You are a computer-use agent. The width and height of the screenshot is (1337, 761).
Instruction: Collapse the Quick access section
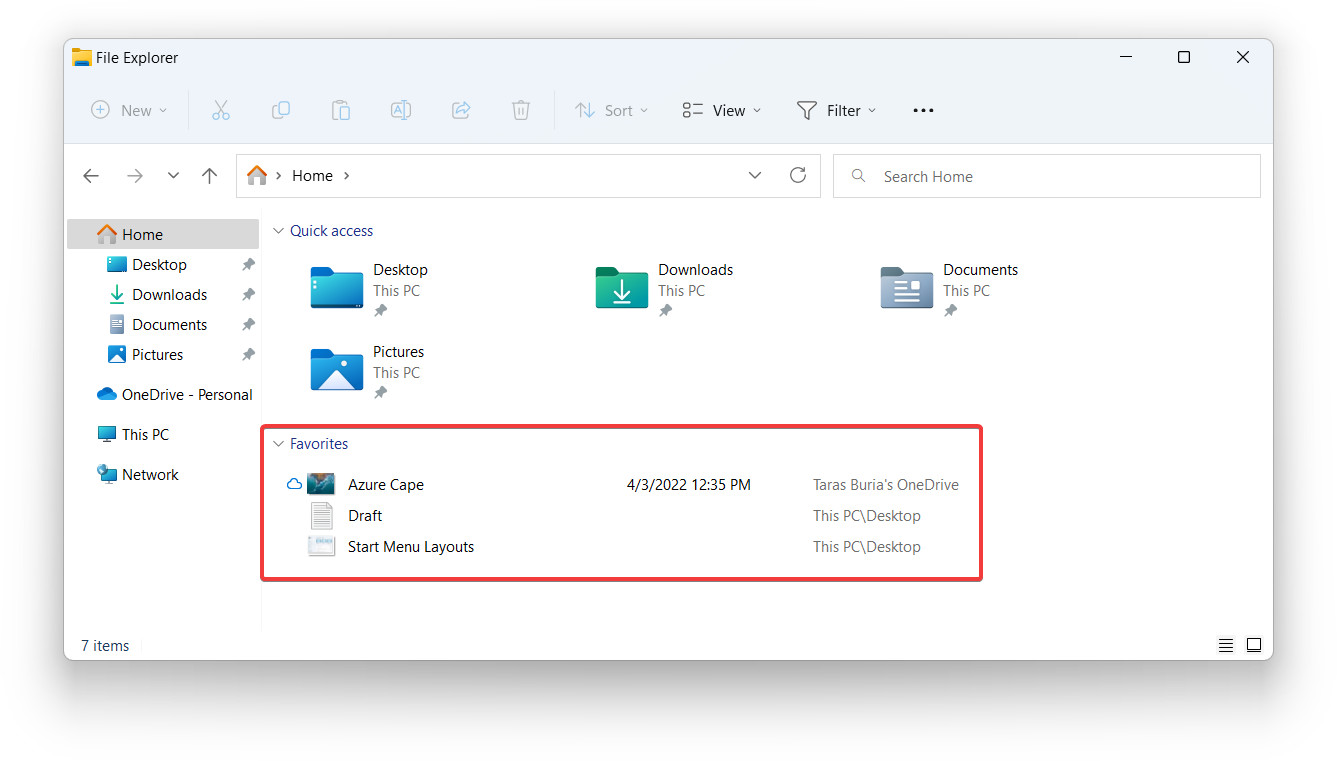(278, 230)
